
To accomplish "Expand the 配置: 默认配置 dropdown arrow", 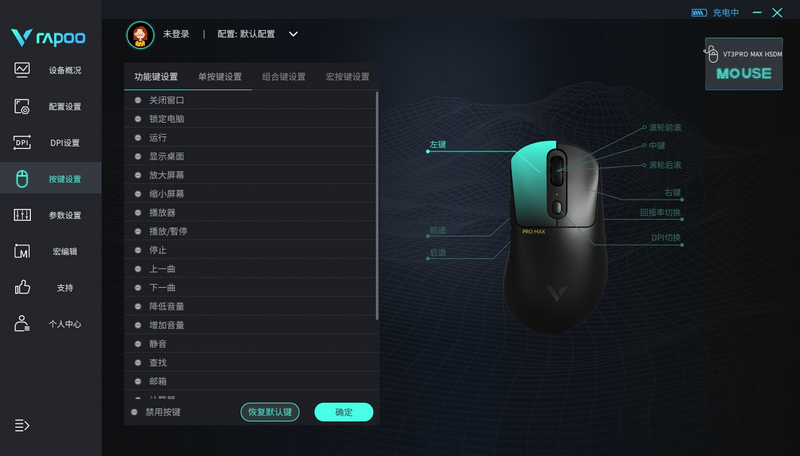I will [x=293, y=34].
